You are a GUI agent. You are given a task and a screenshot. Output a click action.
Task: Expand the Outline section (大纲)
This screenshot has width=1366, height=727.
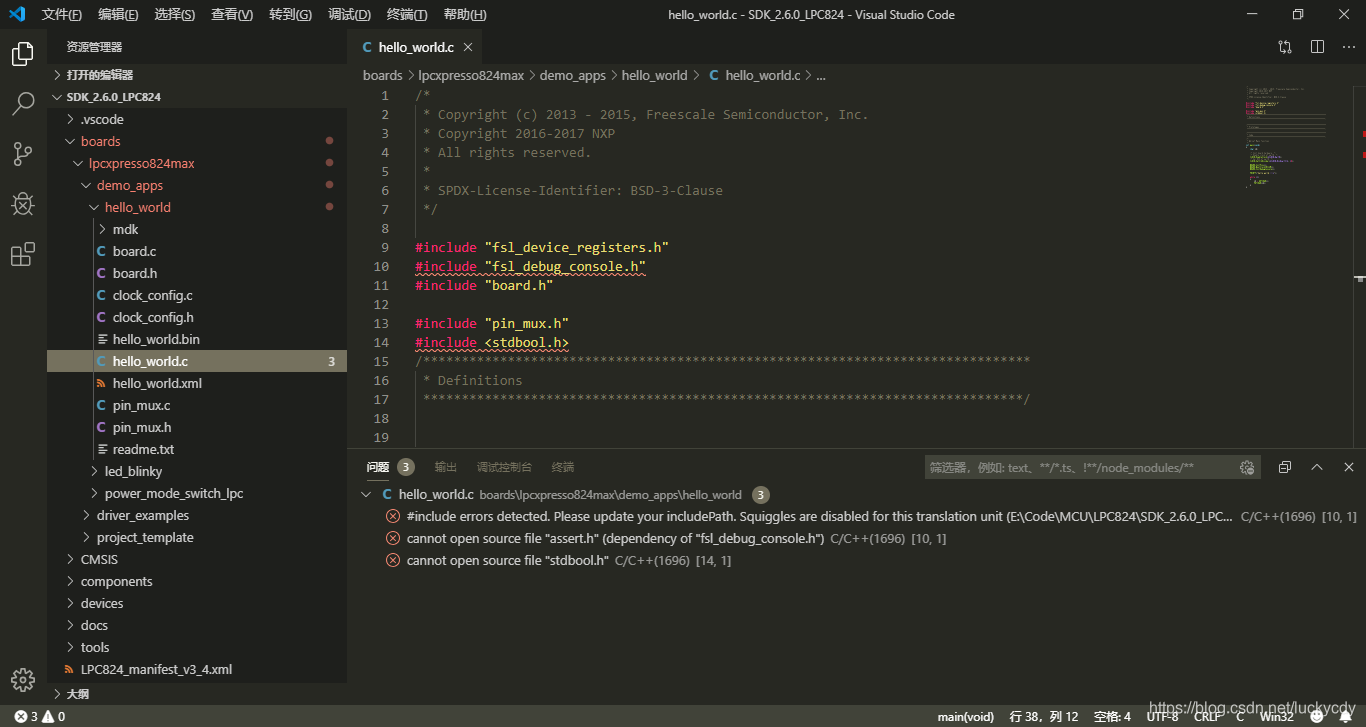point(197,693)
